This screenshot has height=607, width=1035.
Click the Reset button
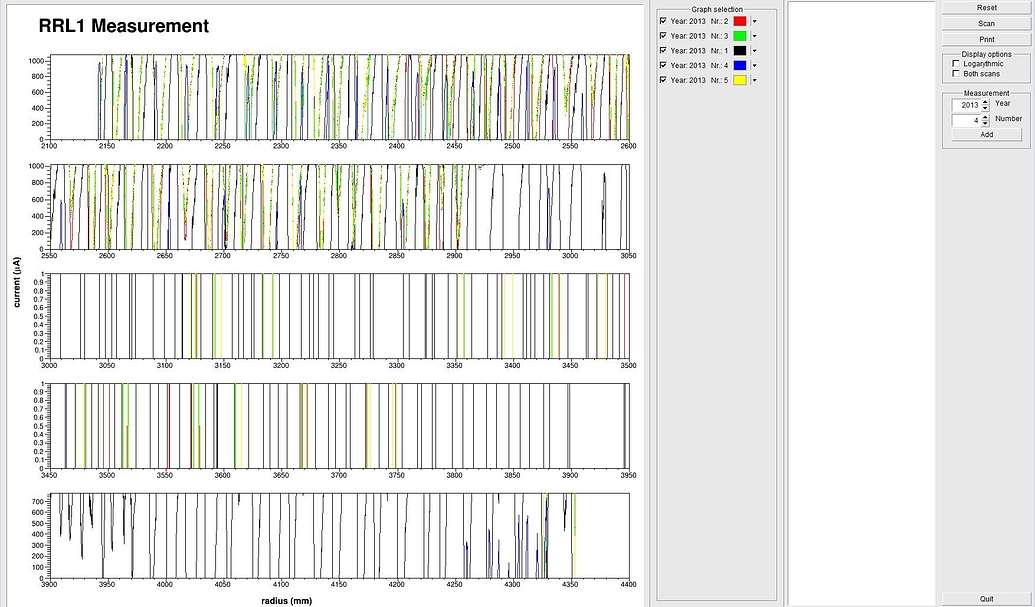(x=987, y=8)
